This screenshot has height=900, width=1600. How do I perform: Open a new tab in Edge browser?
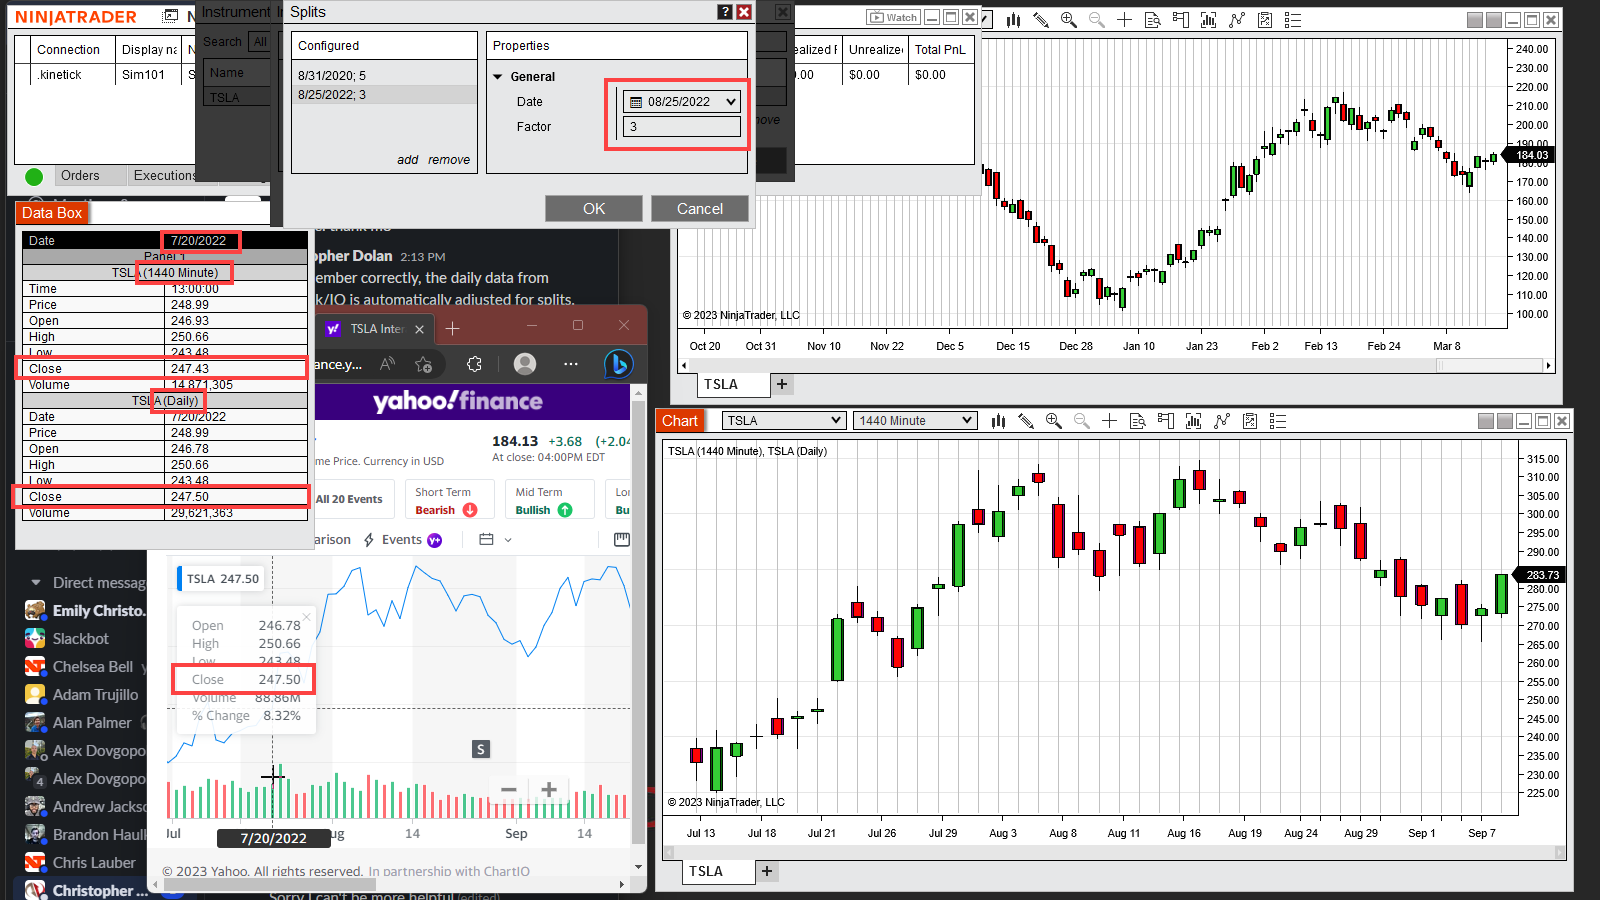[x=452, y=329]
